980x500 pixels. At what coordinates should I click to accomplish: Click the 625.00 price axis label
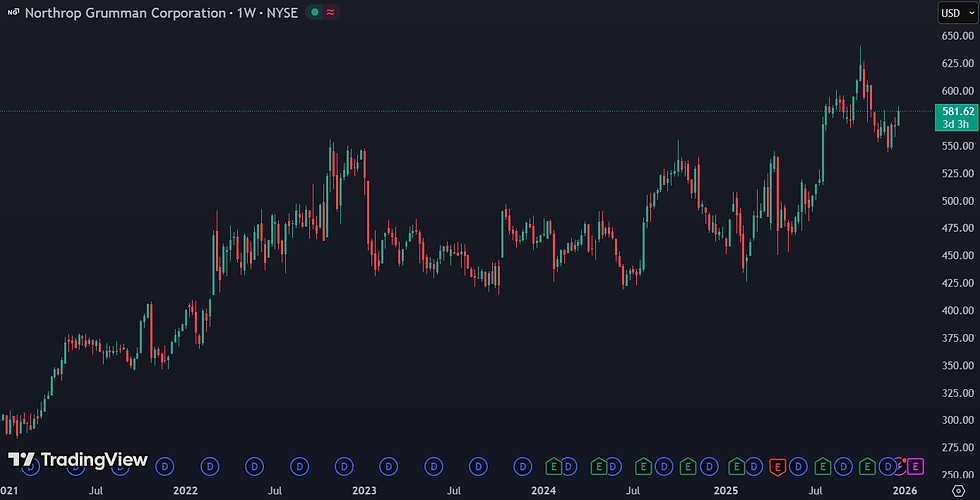pyautogui.click(x=958, y=63)
